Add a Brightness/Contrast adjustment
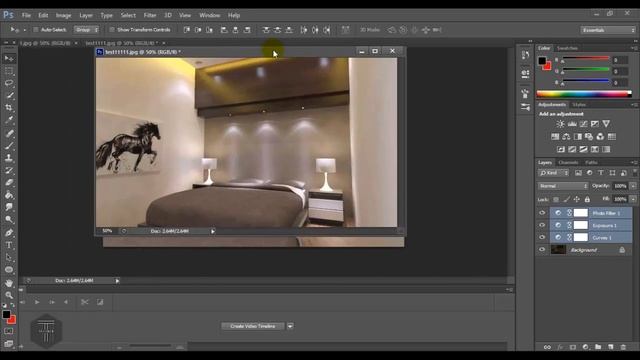 click(x=560, y=124)
